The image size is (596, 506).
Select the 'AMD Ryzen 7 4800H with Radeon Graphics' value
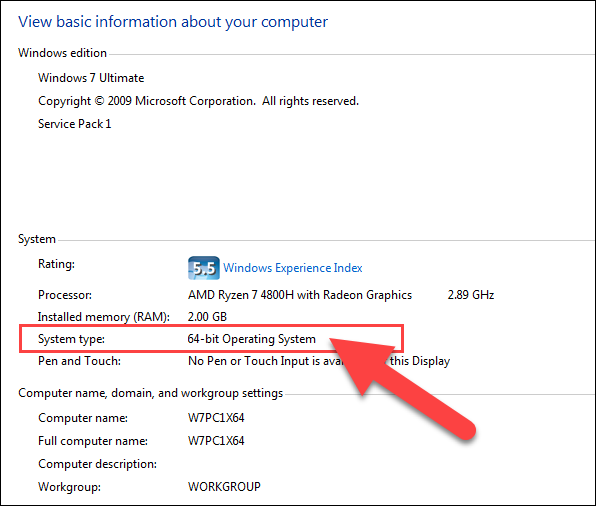point(300,295)
